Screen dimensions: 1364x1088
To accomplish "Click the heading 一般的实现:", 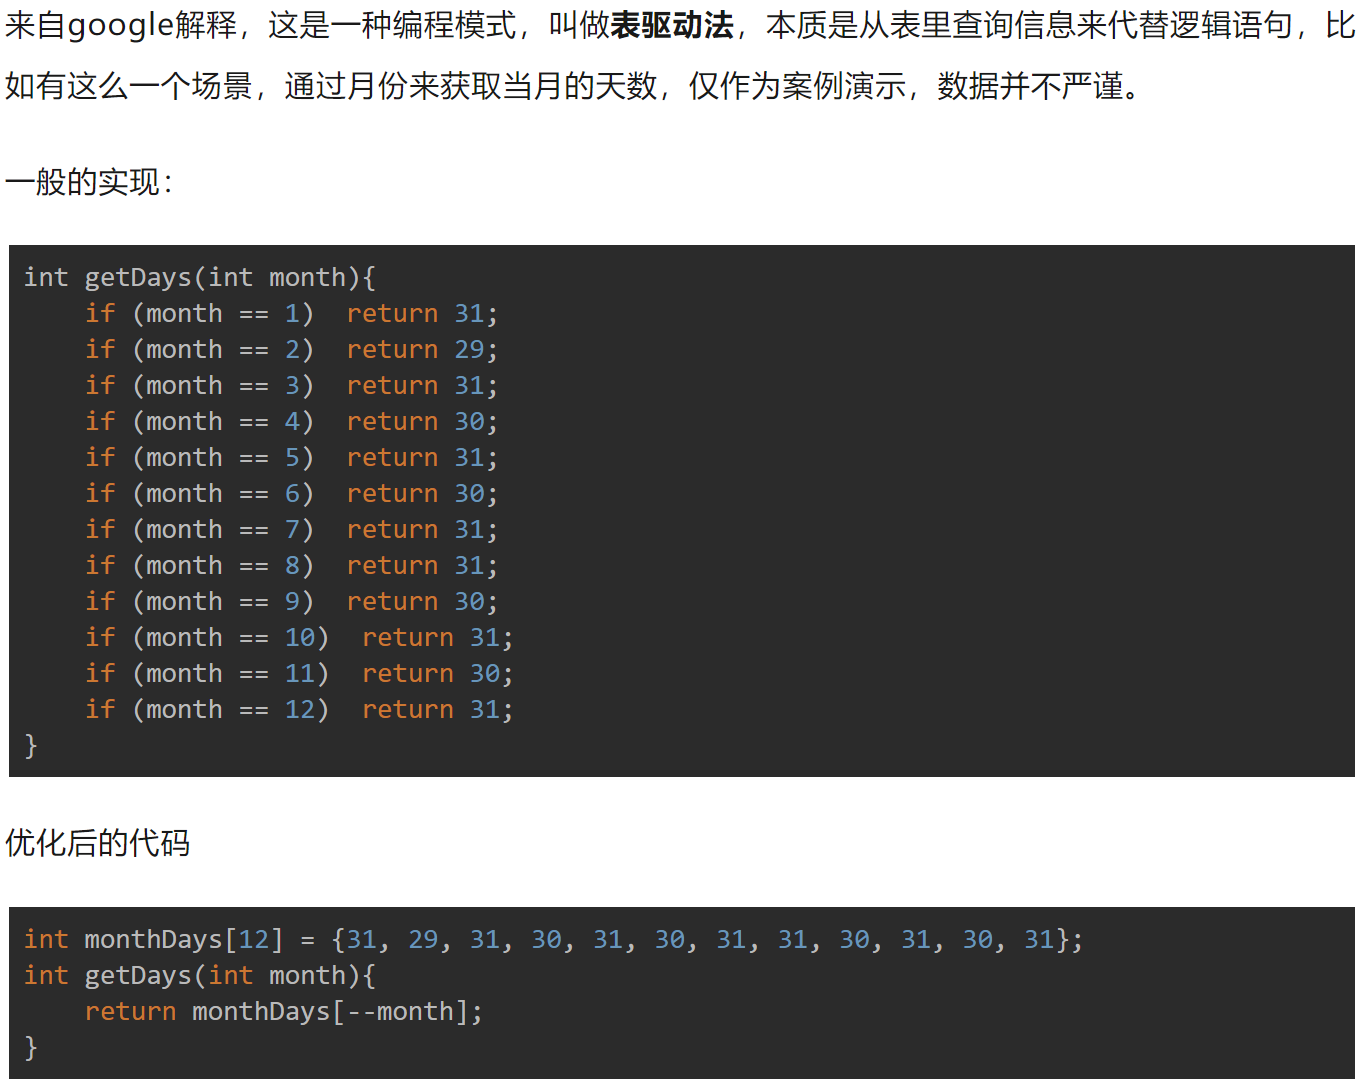I will point(89,182).
